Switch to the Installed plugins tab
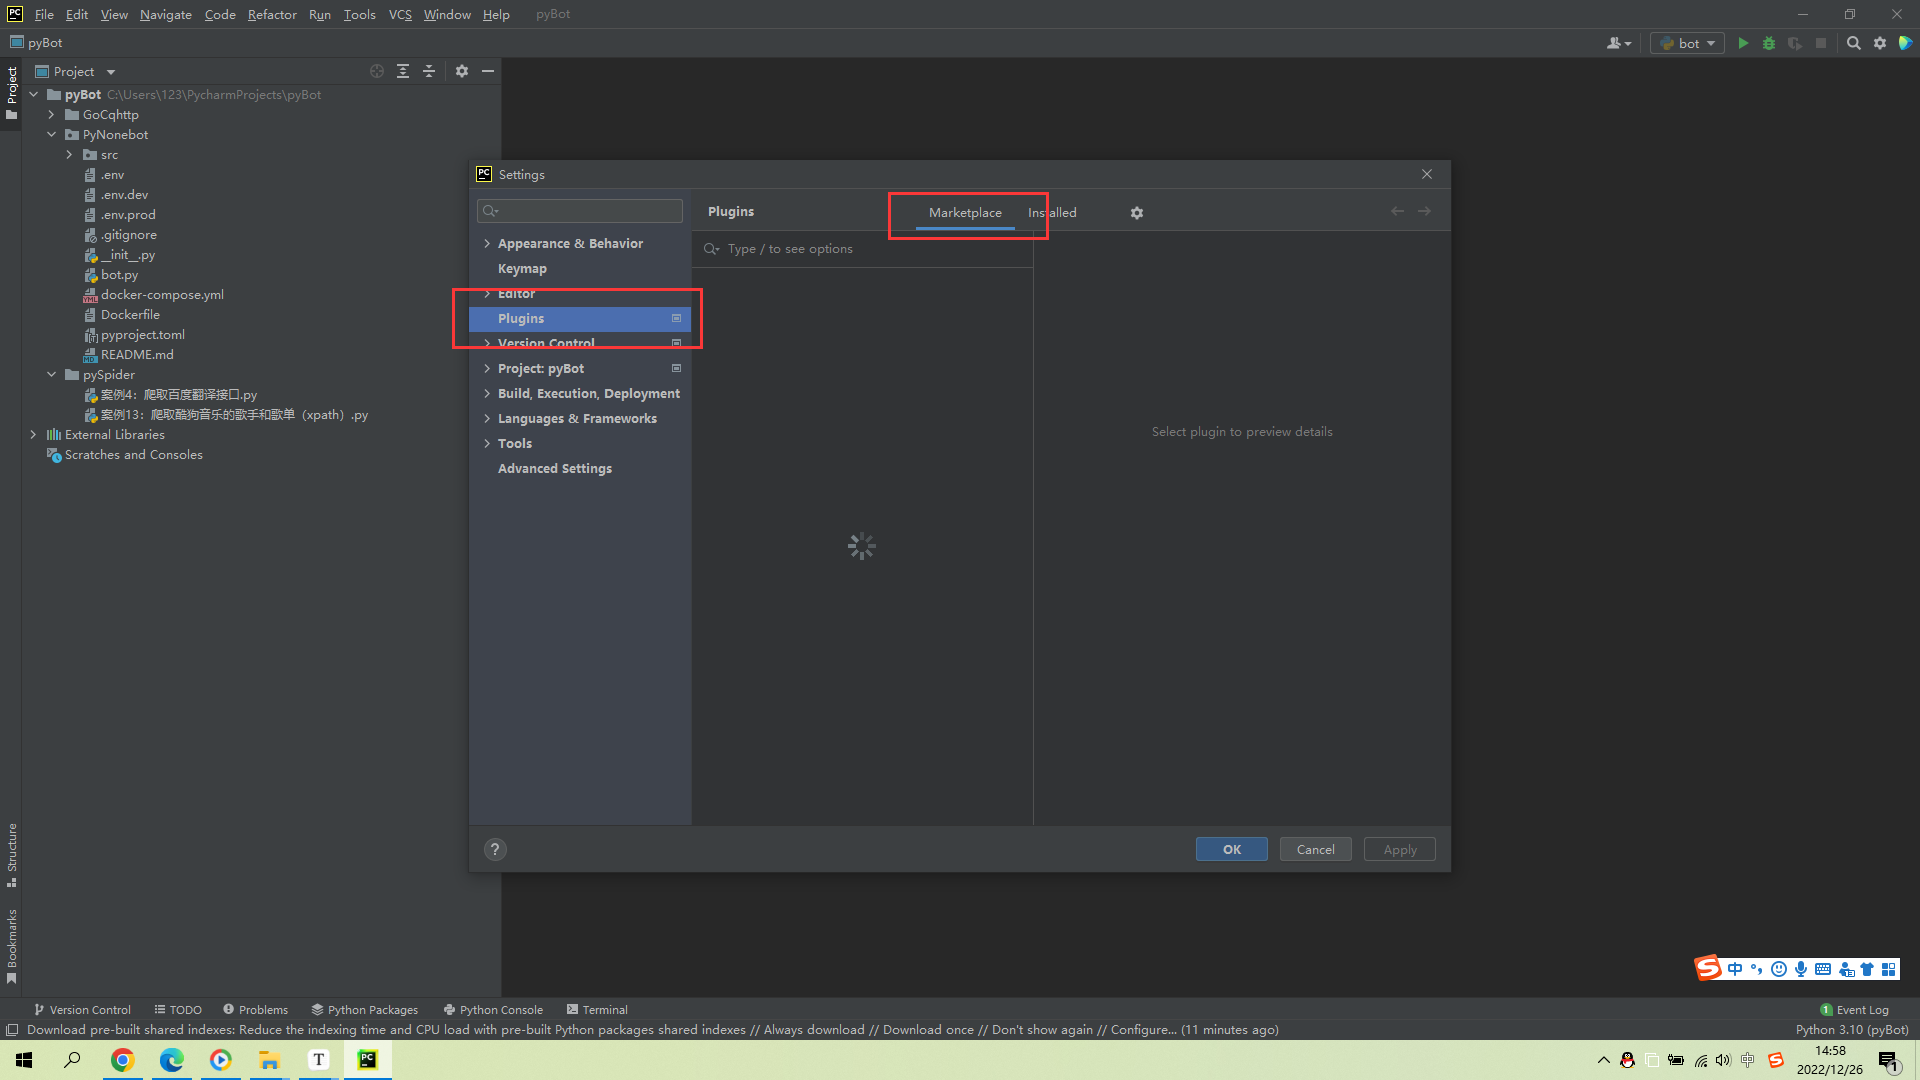 pos(1053,213)
